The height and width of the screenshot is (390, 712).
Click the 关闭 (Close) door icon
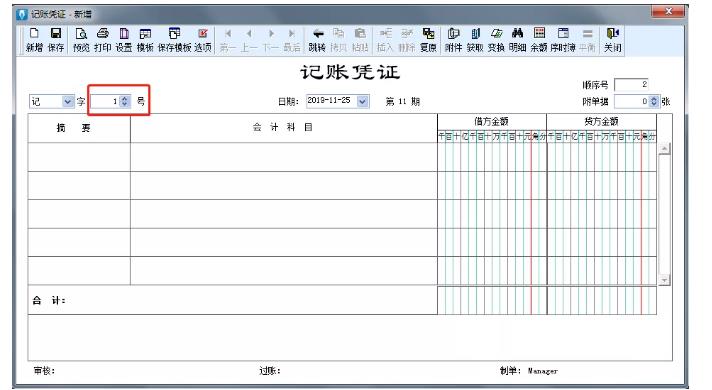coord(613,39)
